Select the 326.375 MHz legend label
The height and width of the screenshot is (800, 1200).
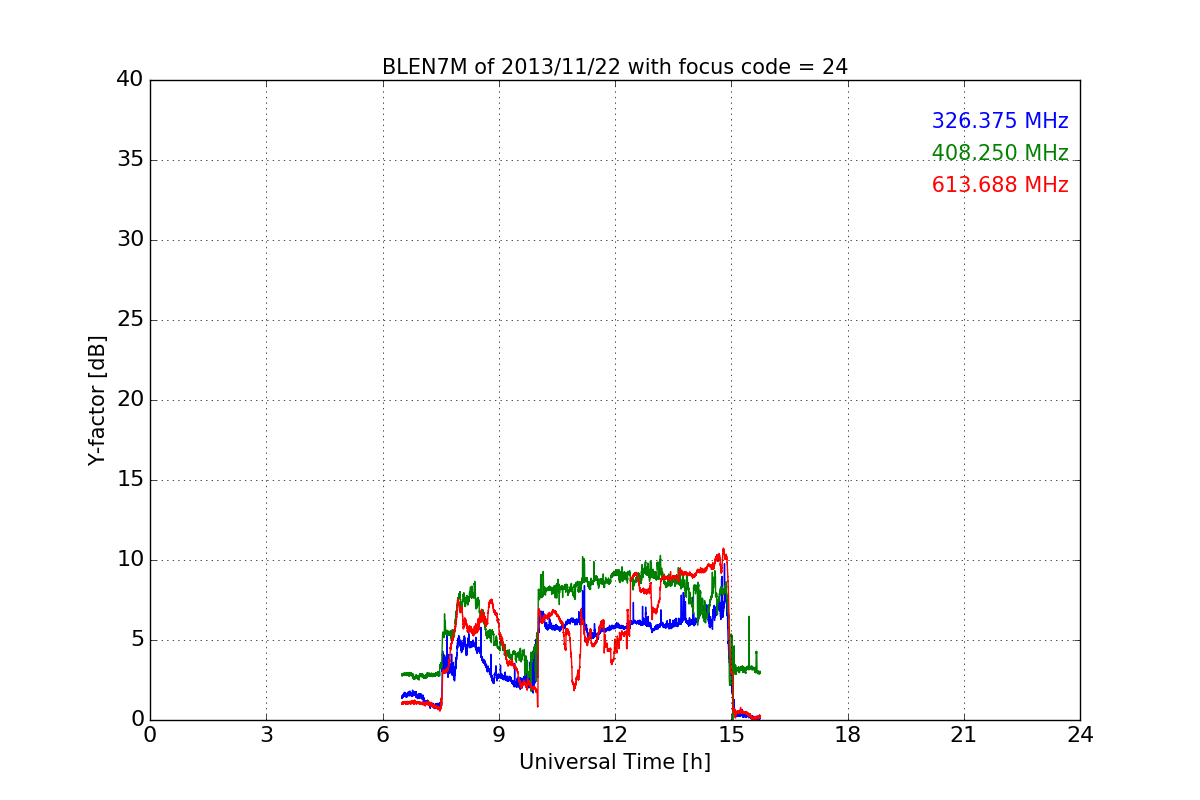point(1000,121)
